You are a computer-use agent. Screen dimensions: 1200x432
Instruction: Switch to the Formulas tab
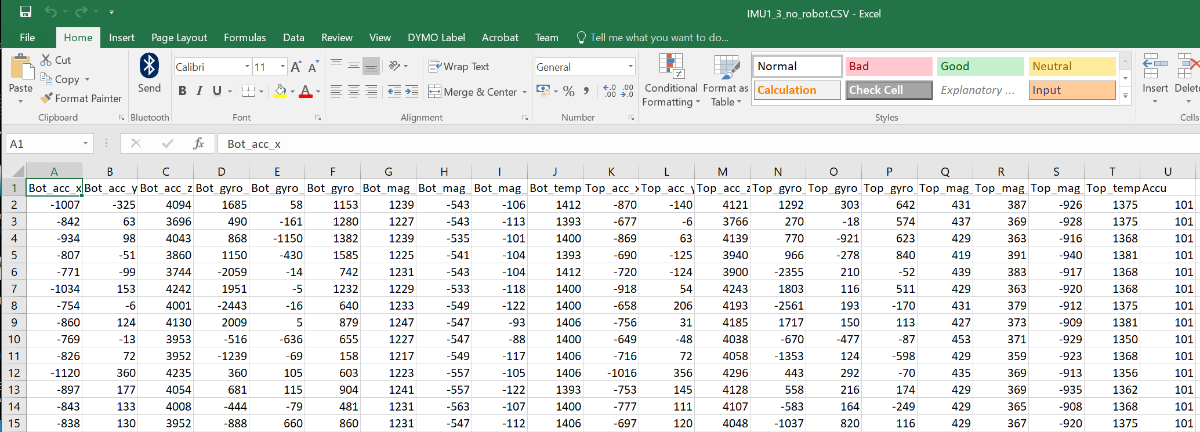pos(244,37)
